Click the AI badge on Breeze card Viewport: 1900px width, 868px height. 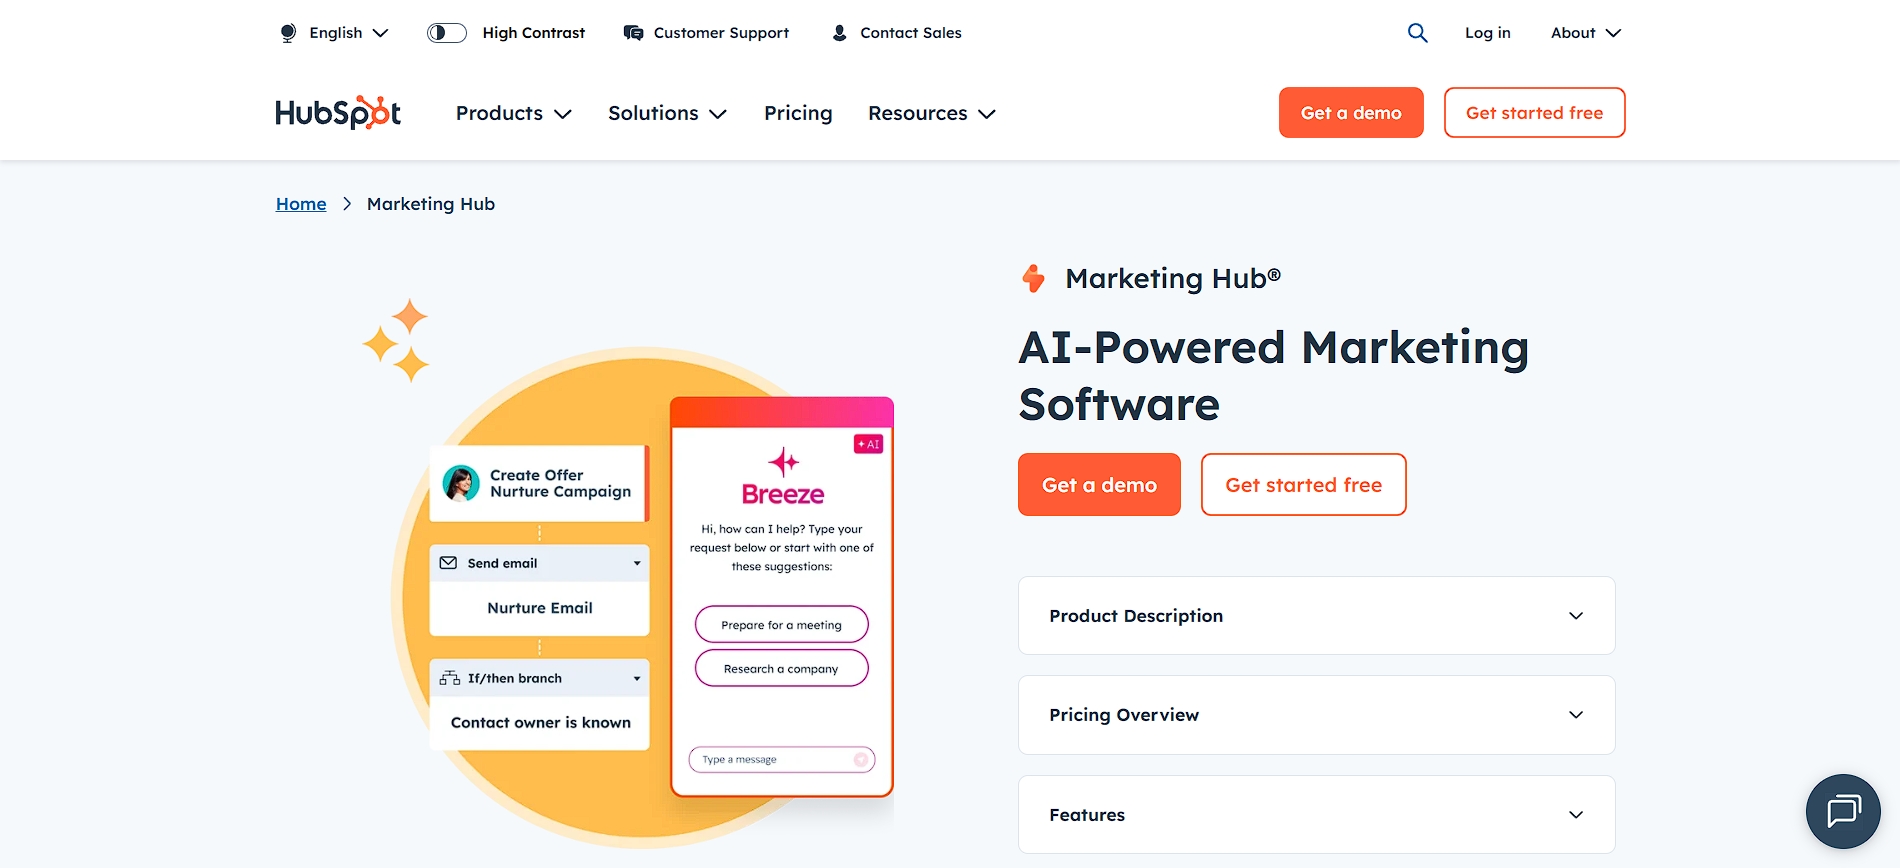coord(868,444)
